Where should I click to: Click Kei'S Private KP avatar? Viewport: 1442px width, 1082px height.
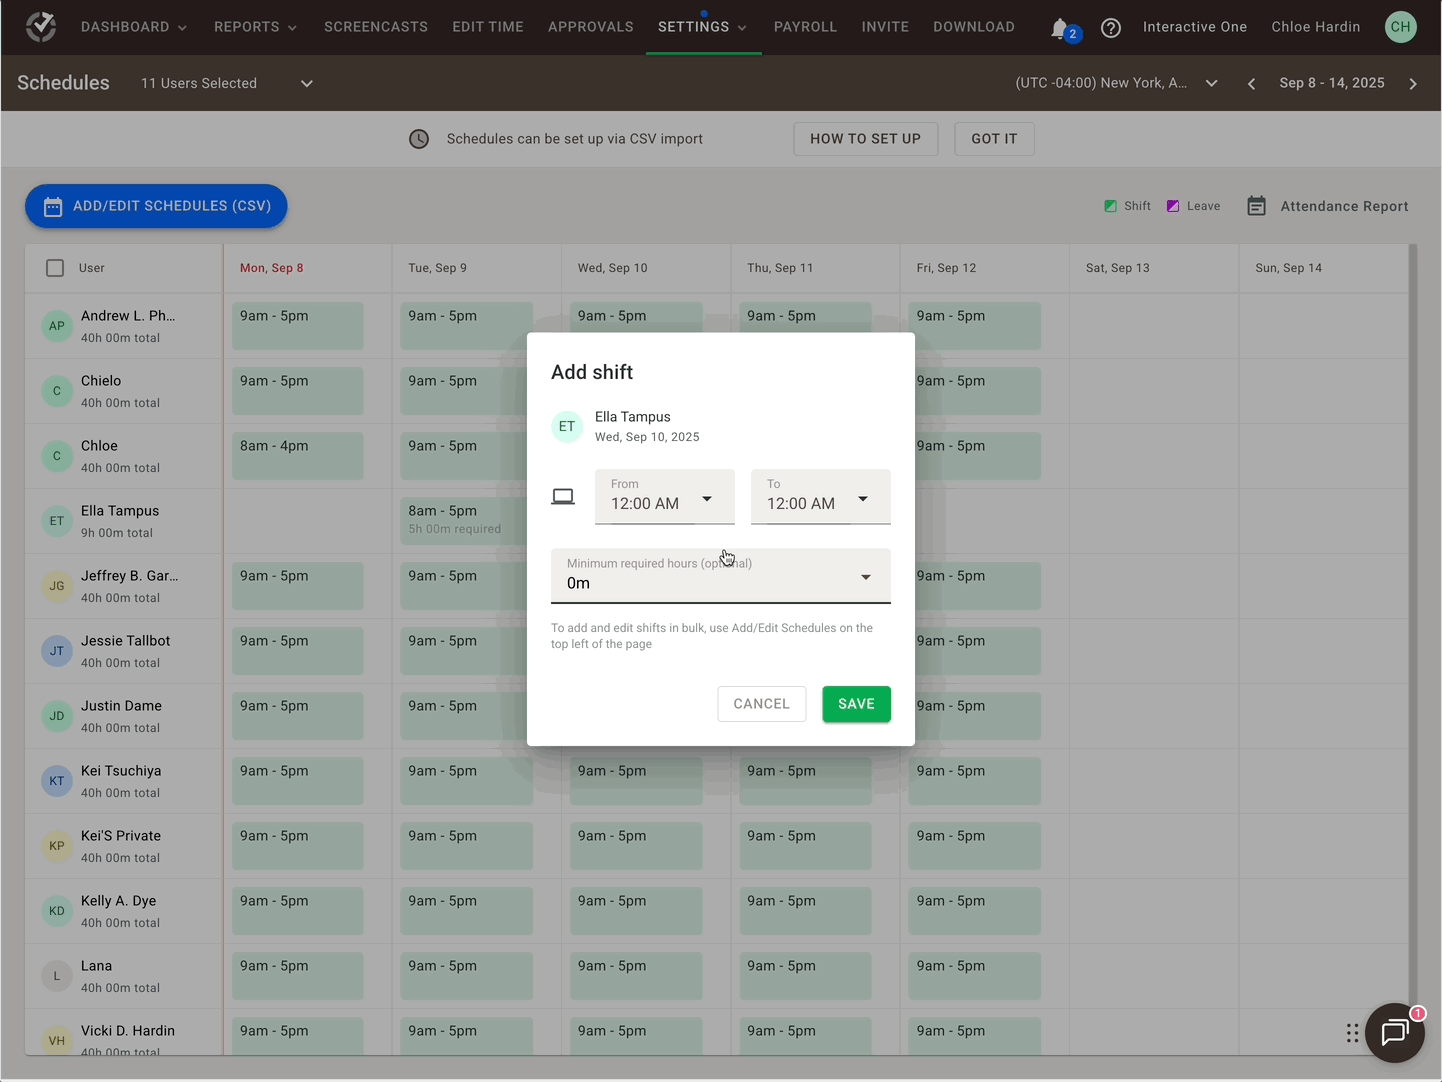[x=57, y=846]
